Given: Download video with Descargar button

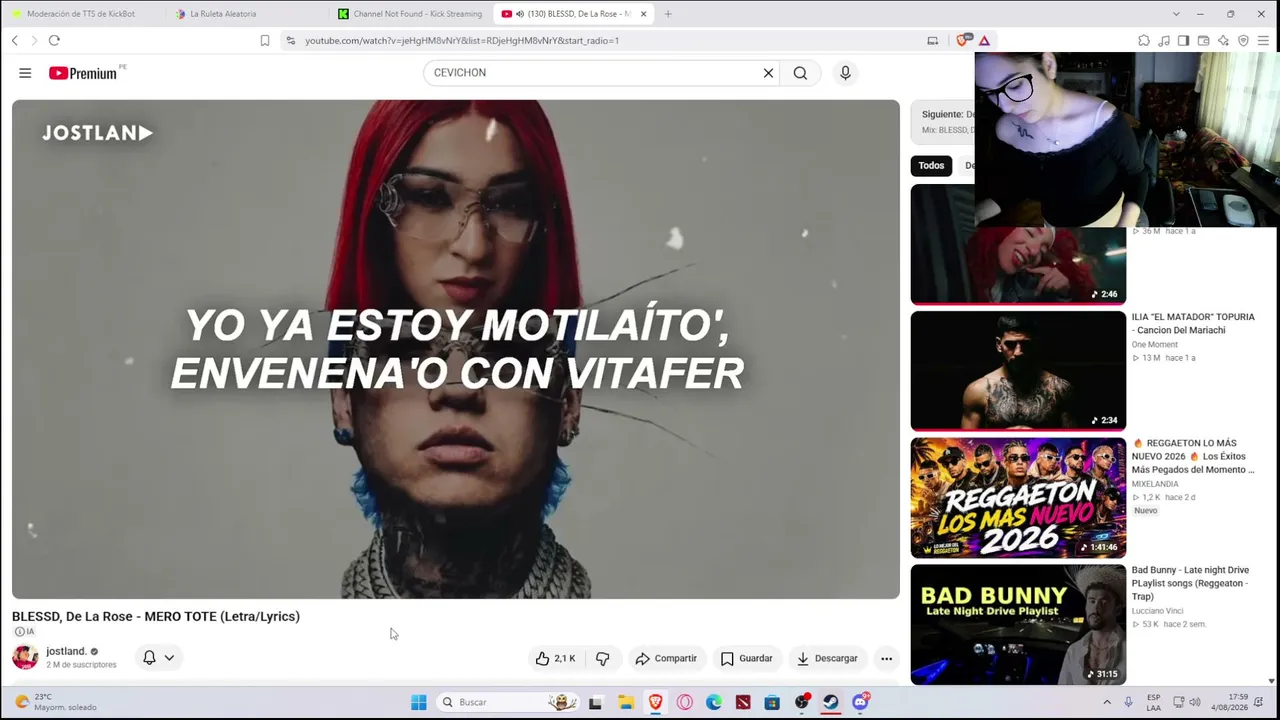Looking at the screenshot, I should click(827, 658).
